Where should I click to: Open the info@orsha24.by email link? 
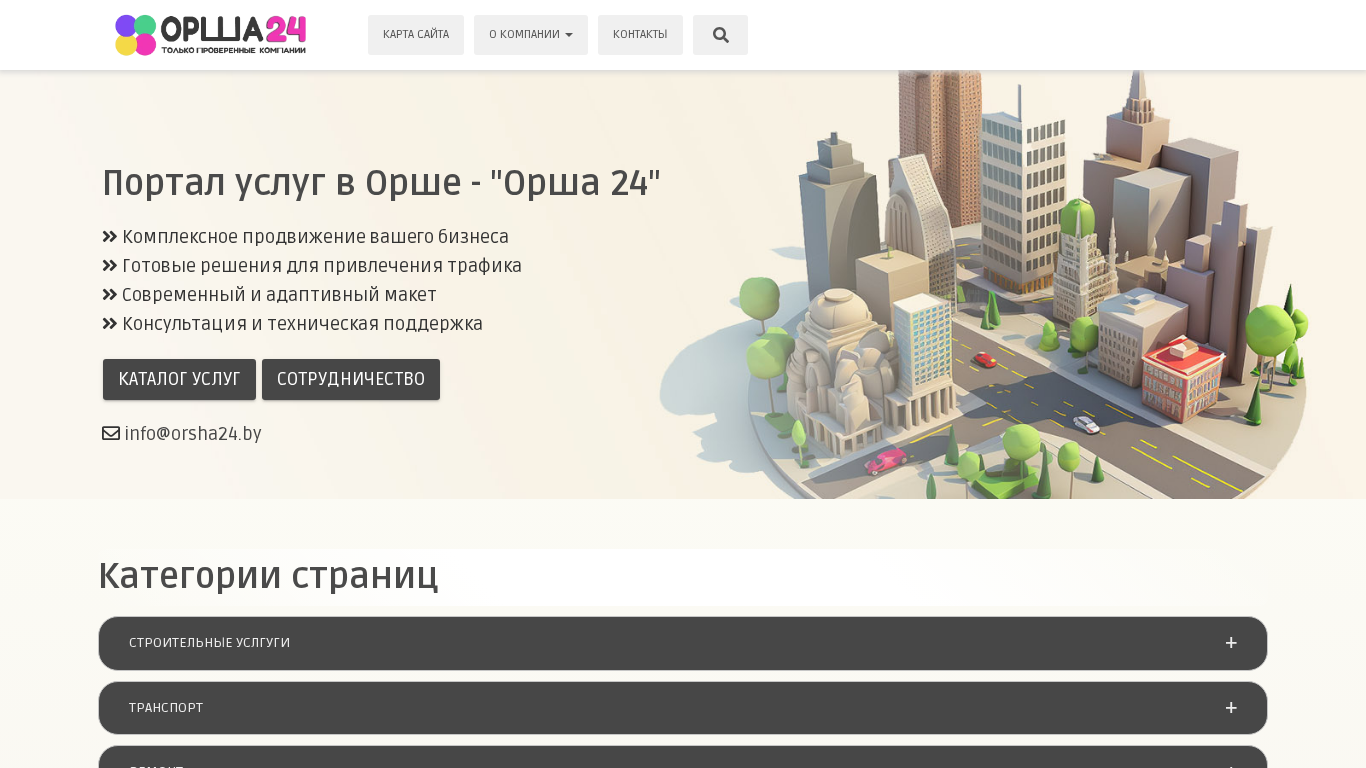(193, 434)
